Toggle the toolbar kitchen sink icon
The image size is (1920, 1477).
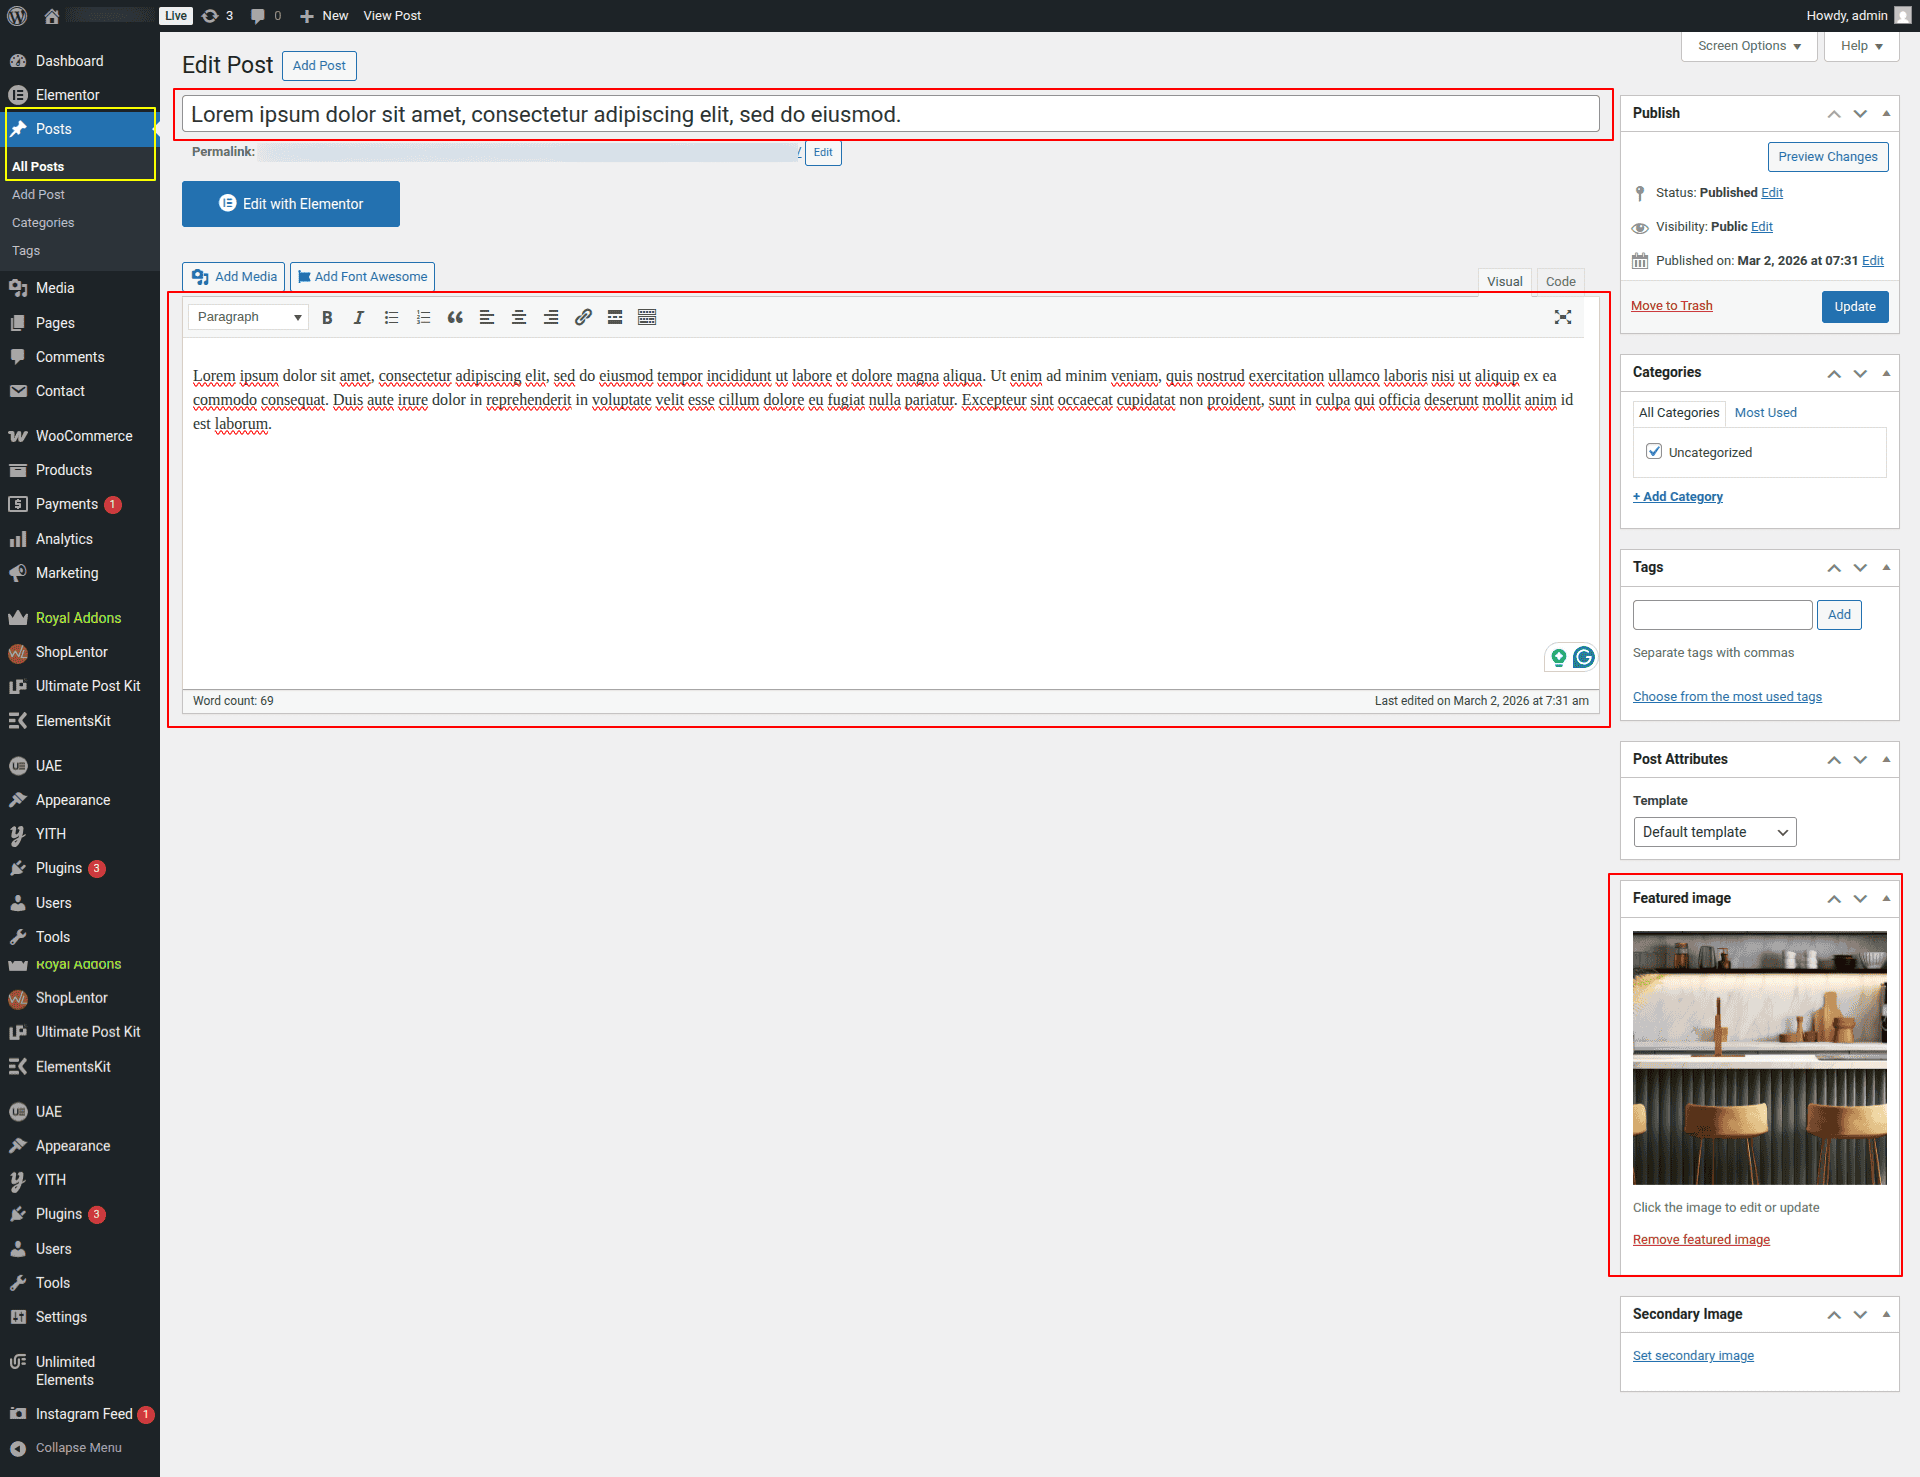[x=647, y=317]
